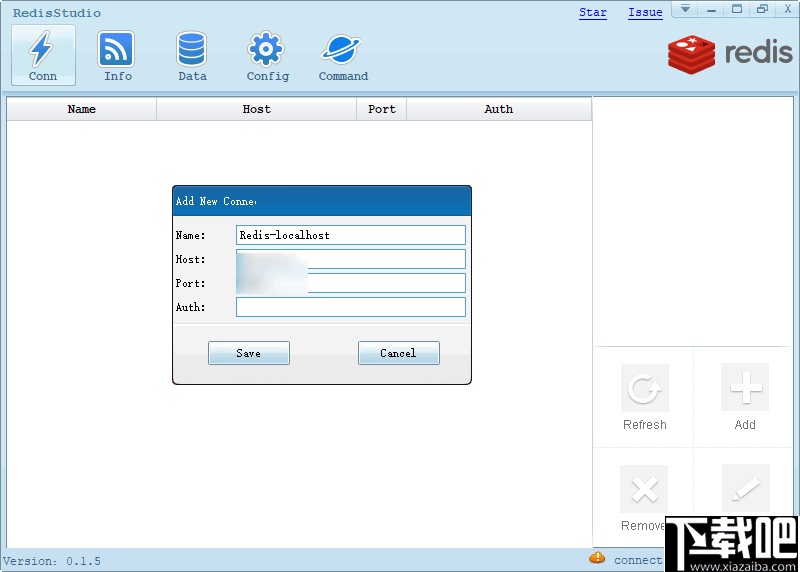Click the Add New Conne dialog title
Screen dimensions: 800x572
[x=216, y=202]
